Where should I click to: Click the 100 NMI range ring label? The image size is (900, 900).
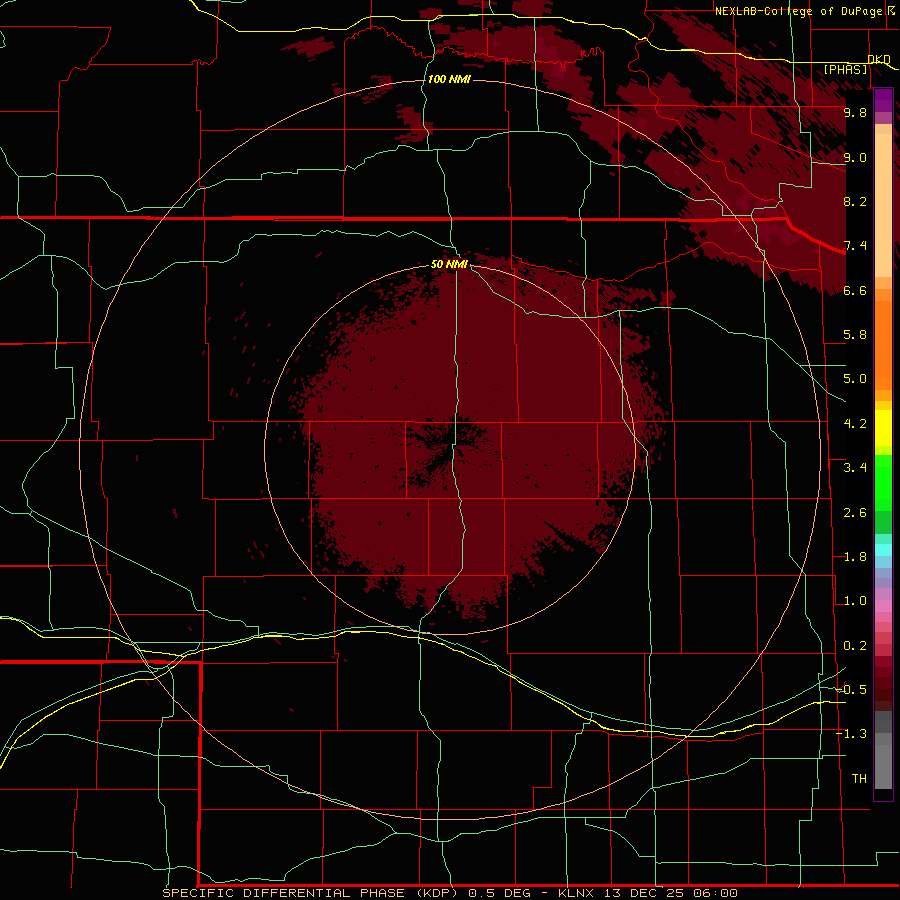[449, 79]
